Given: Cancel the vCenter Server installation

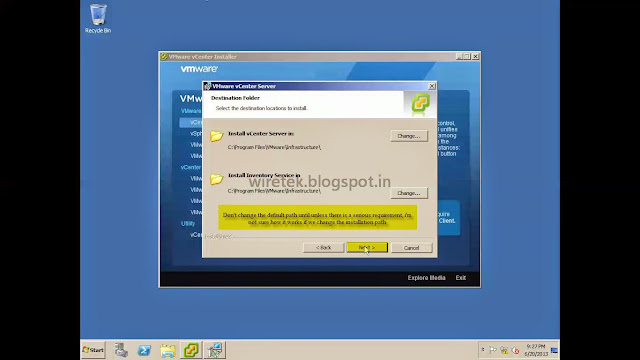Looking at the screenshot, I should tap(411, 248).
